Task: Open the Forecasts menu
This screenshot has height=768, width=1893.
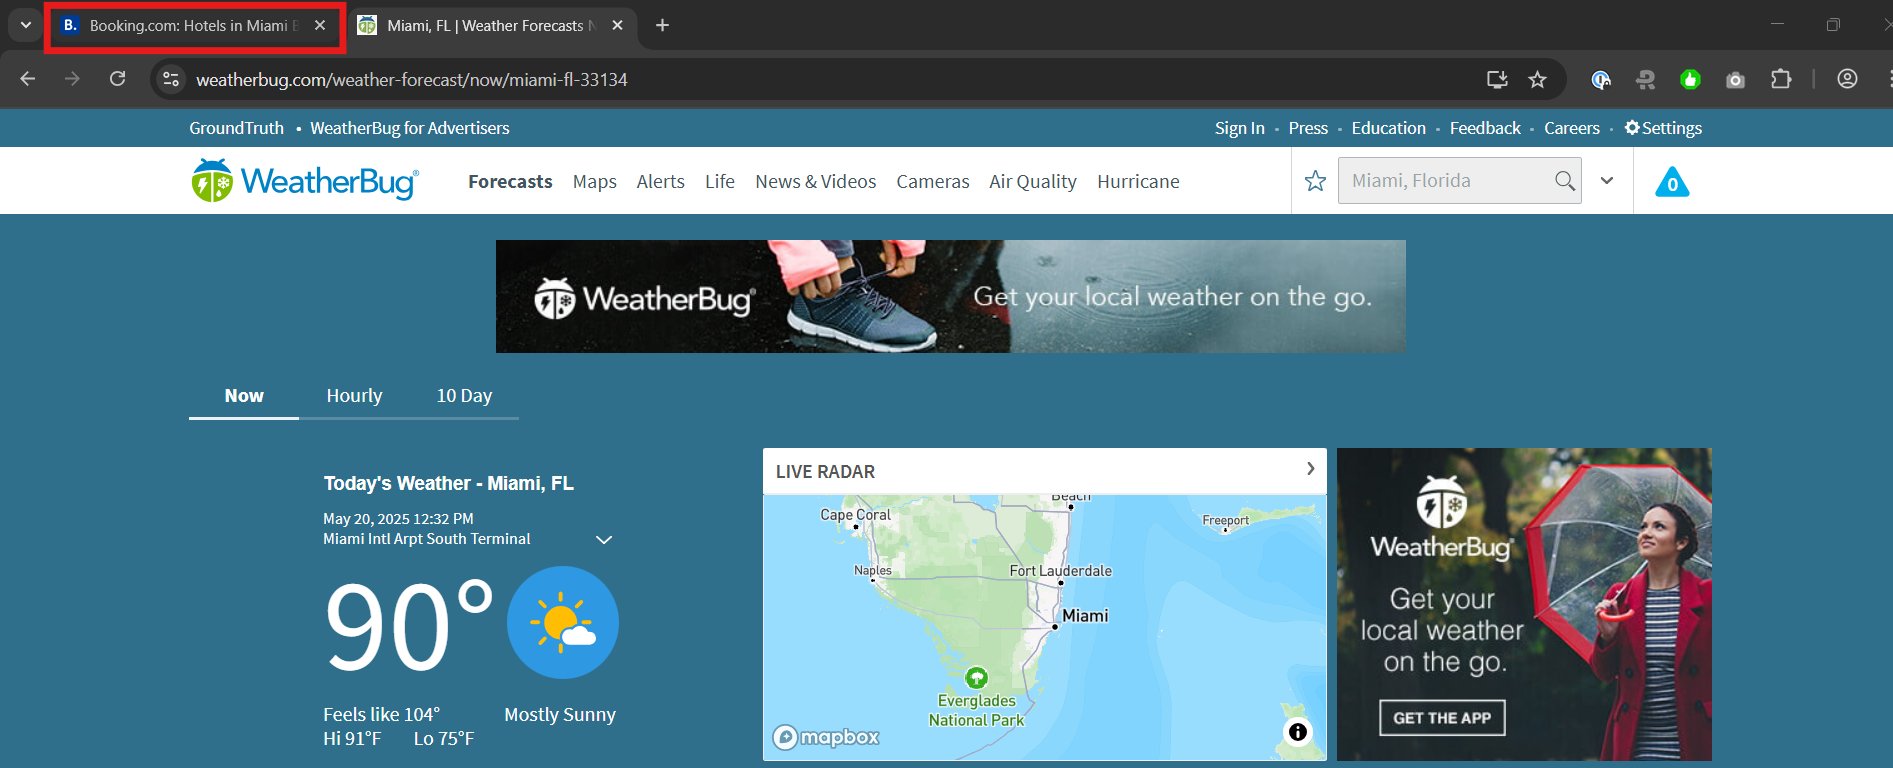Action: tap(510, 181)
